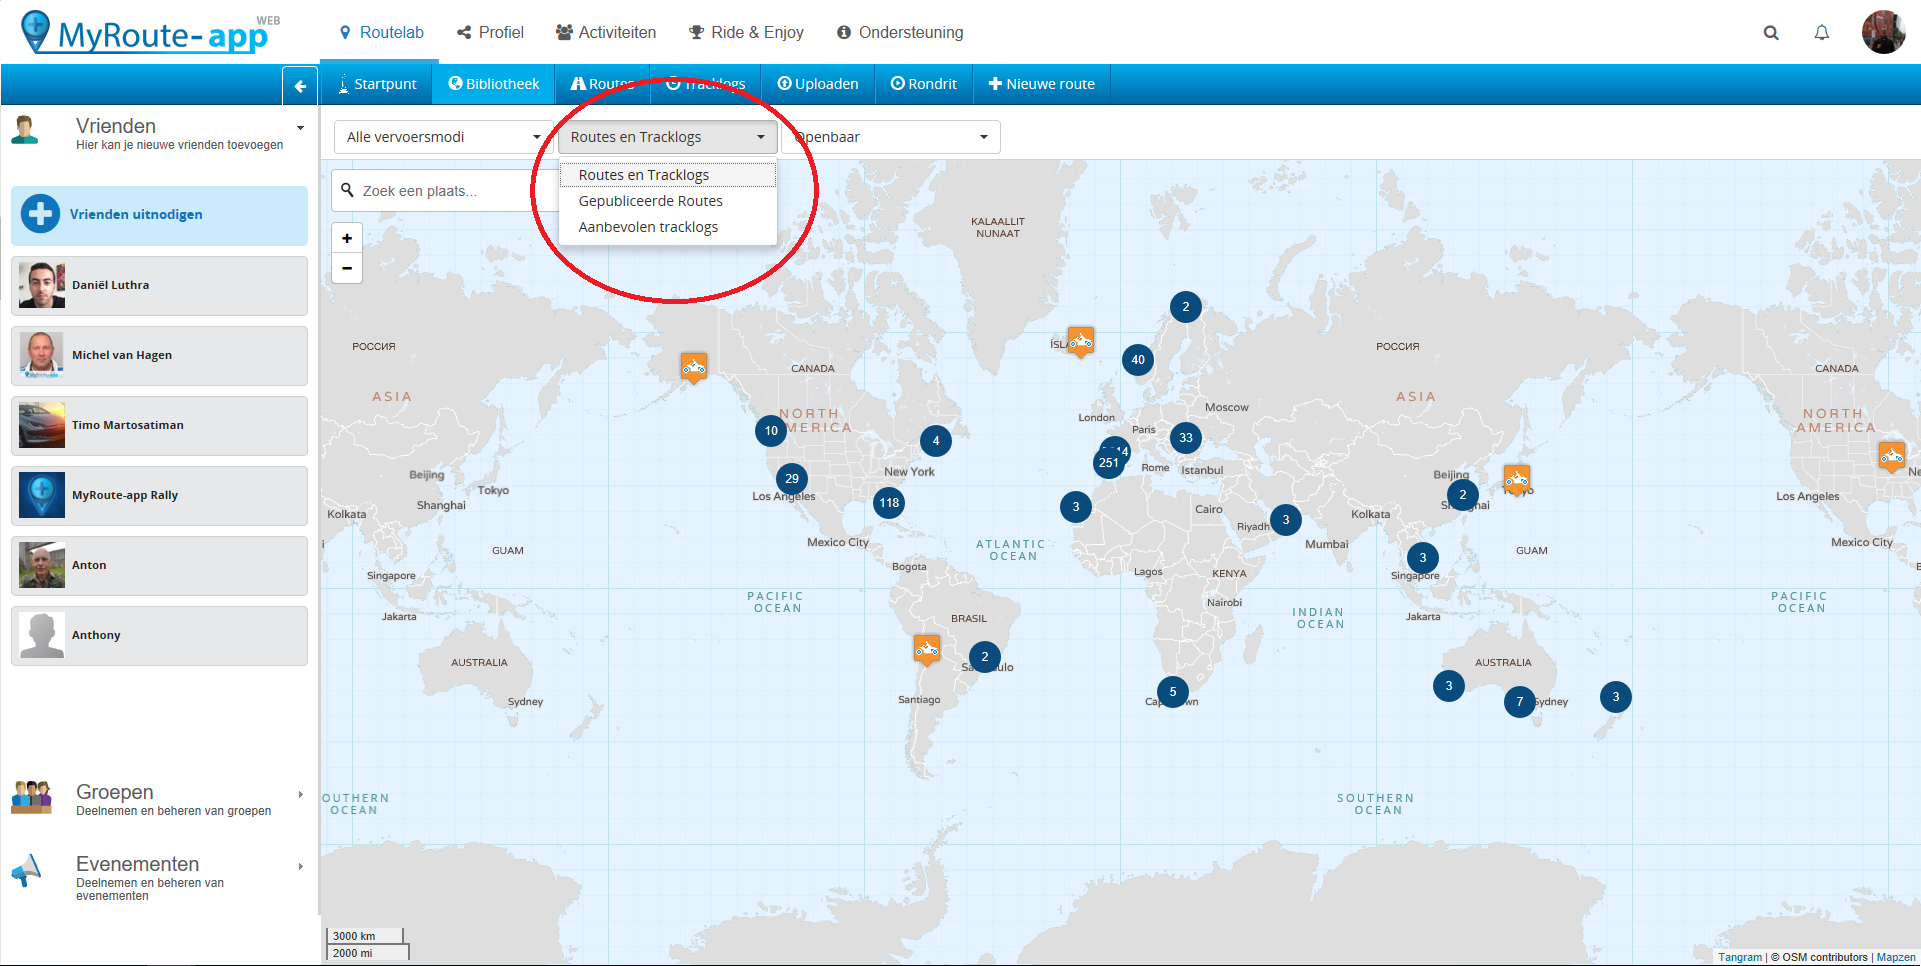The width and height of the screenshot is (1921, 966).
Task: Click cluster marker 33 near Moscow
Action: click(x=1186, y=438)
